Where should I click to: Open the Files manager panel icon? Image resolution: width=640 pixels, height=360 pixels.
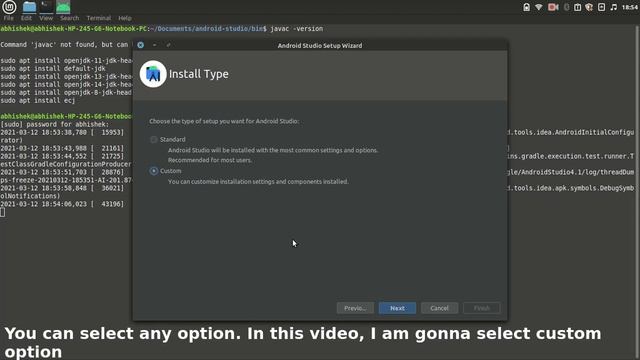click(x=29, y=7)
